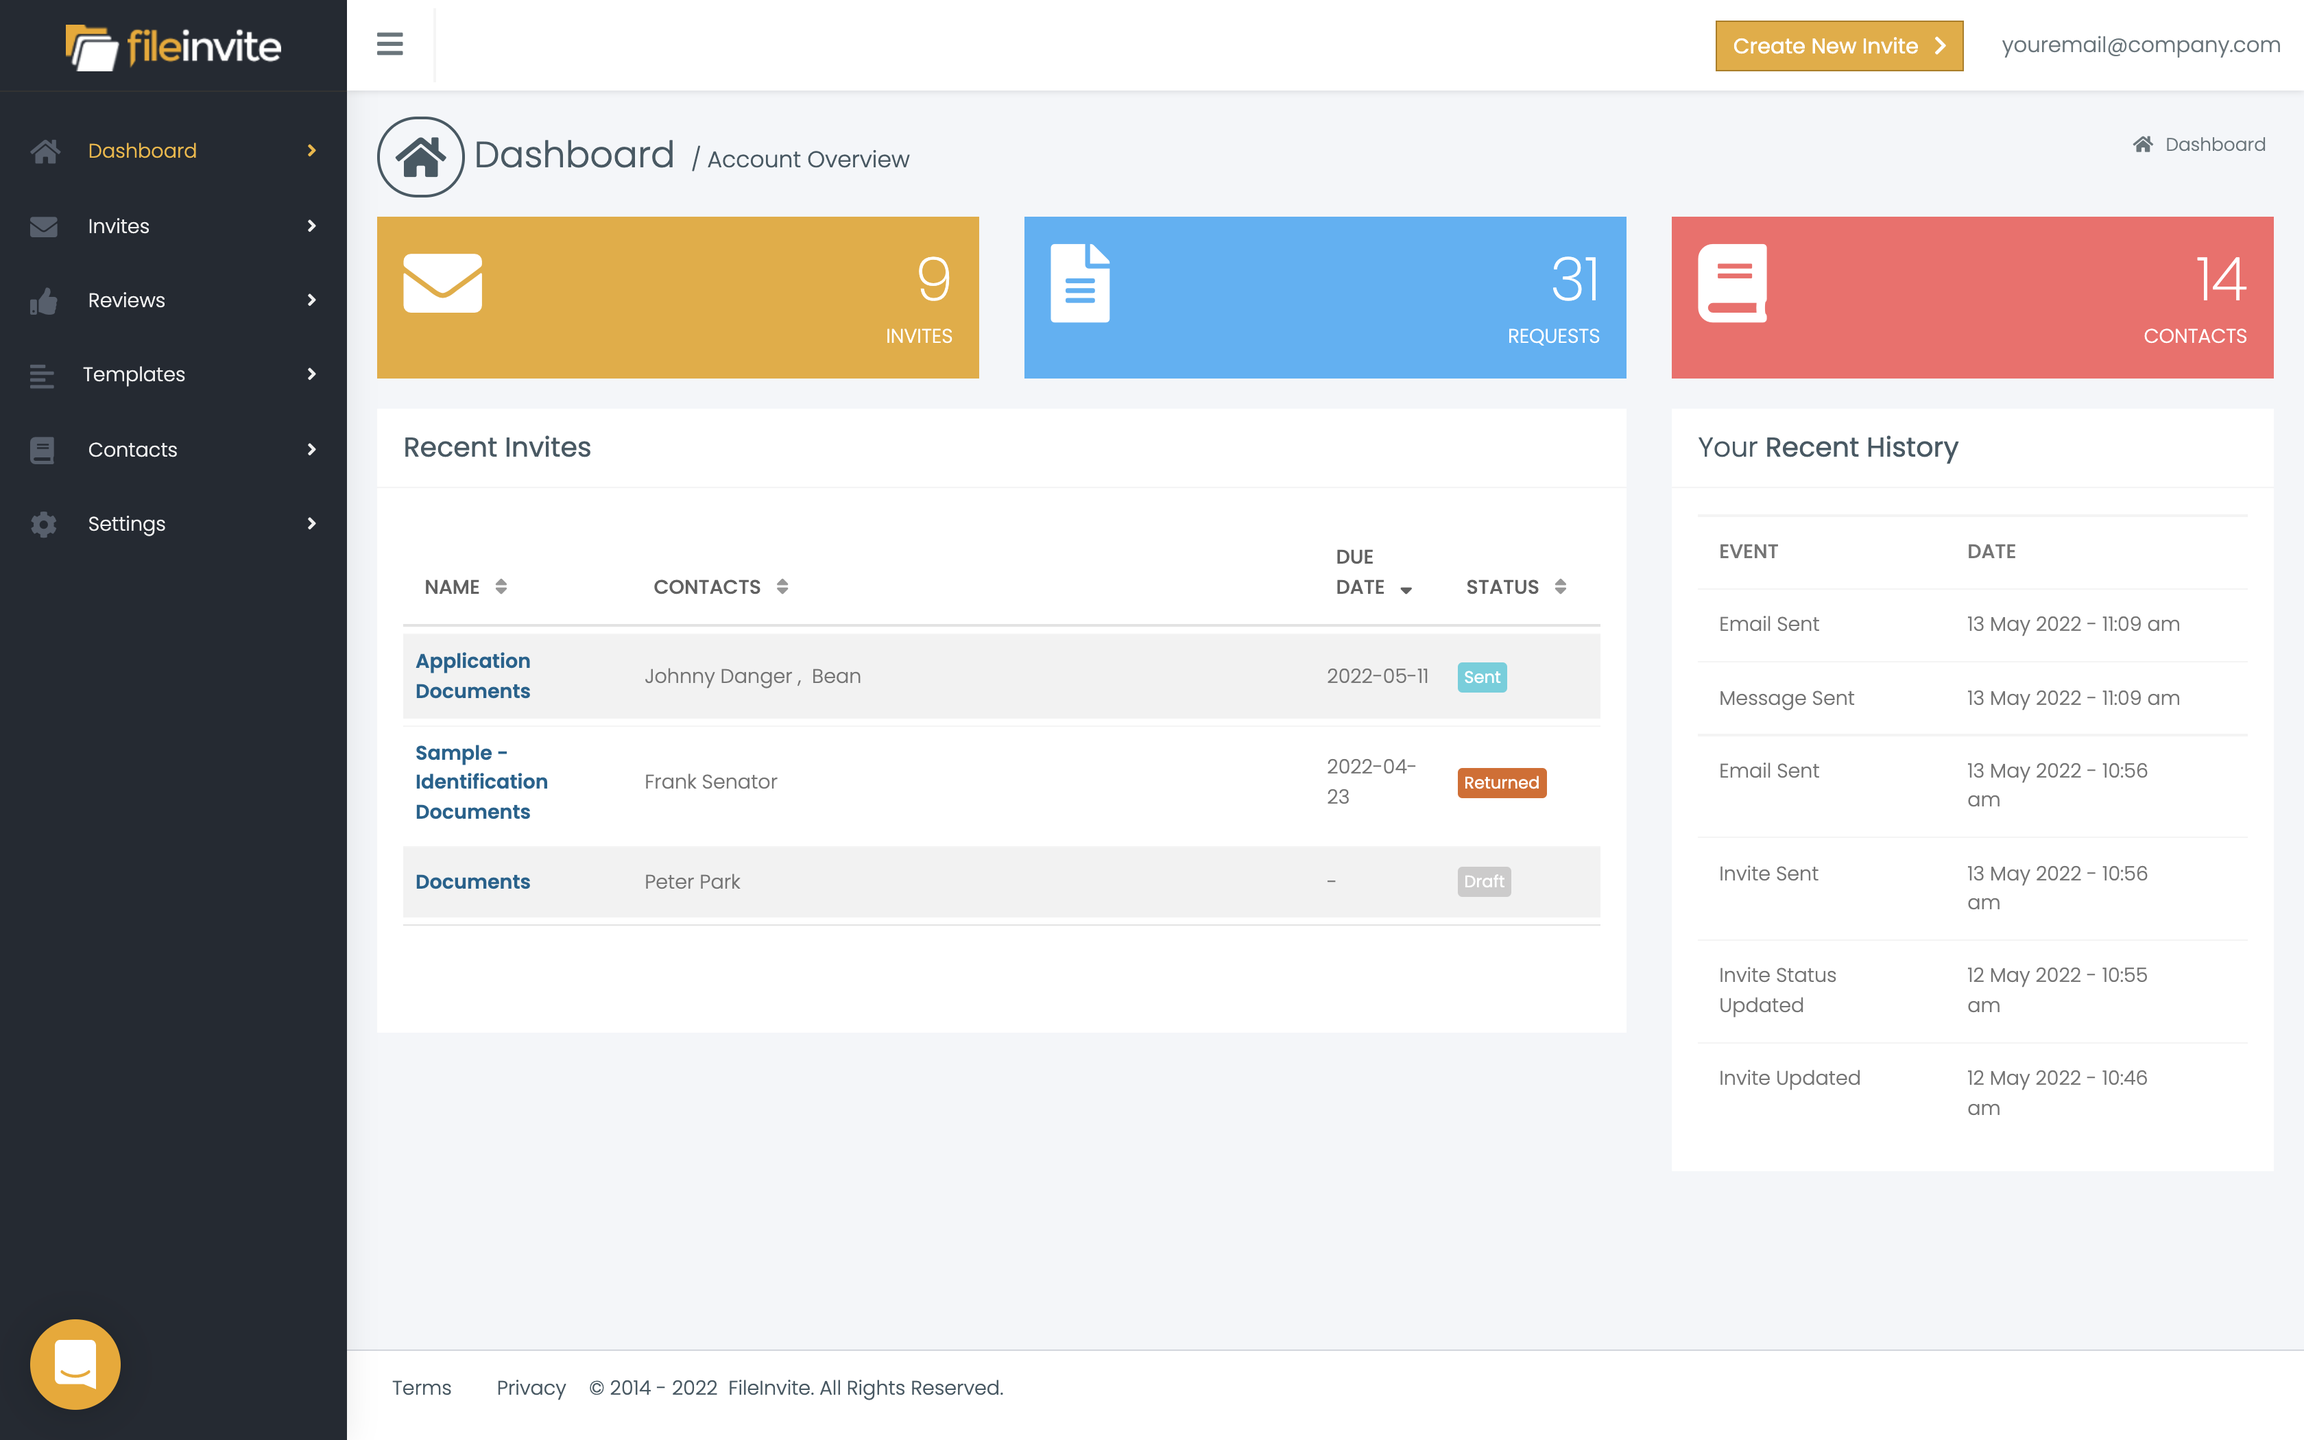Click the envelope icon on Invites card

(442, 283)
